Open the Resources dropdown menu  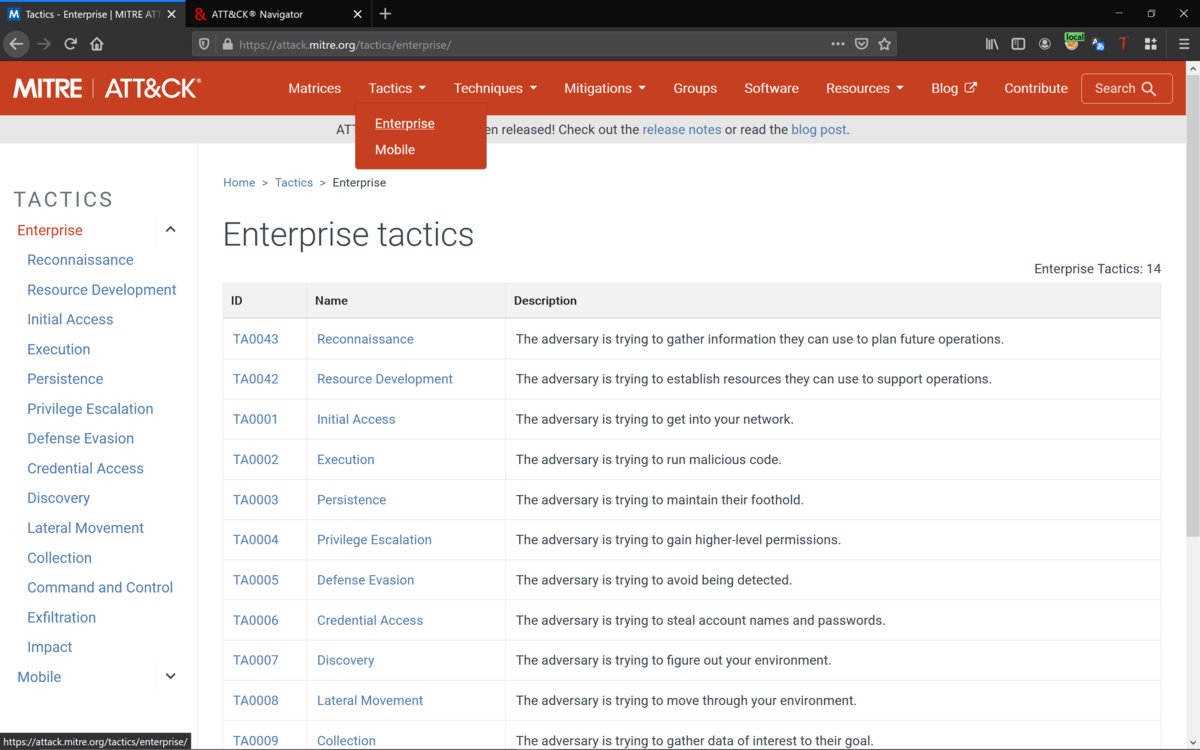865,88
